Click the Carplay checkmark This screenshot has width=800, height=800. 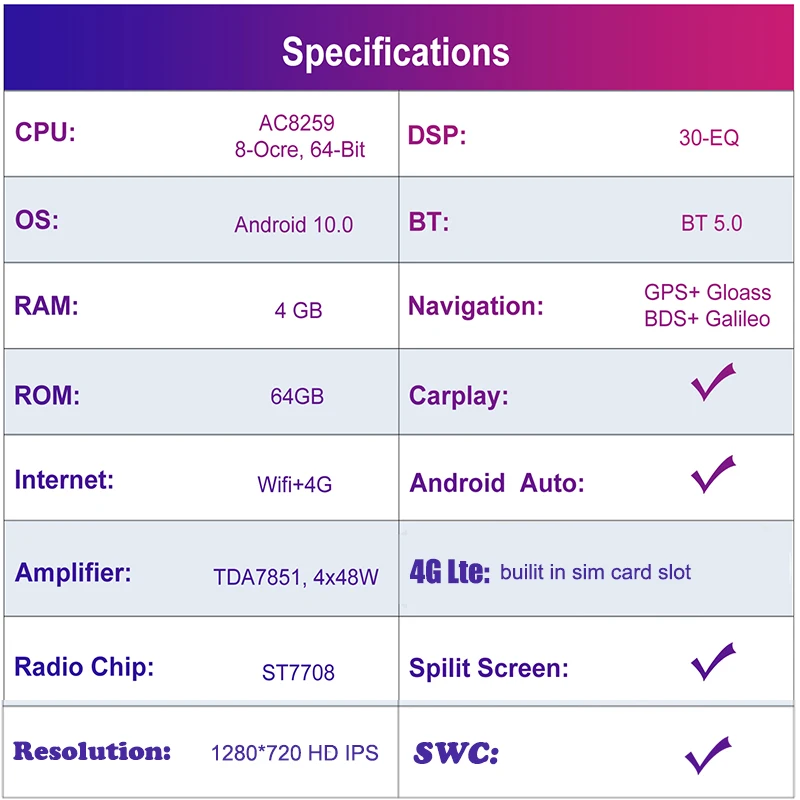pos(712,383)
